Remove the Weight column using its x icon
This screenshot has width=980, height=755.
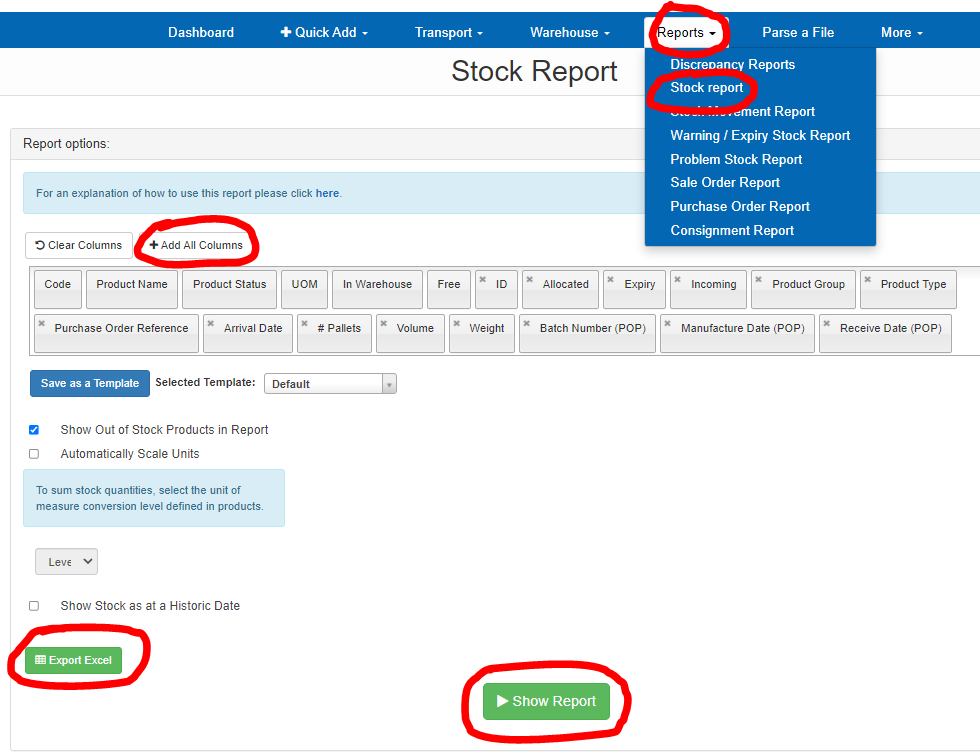tap(455, 323)
